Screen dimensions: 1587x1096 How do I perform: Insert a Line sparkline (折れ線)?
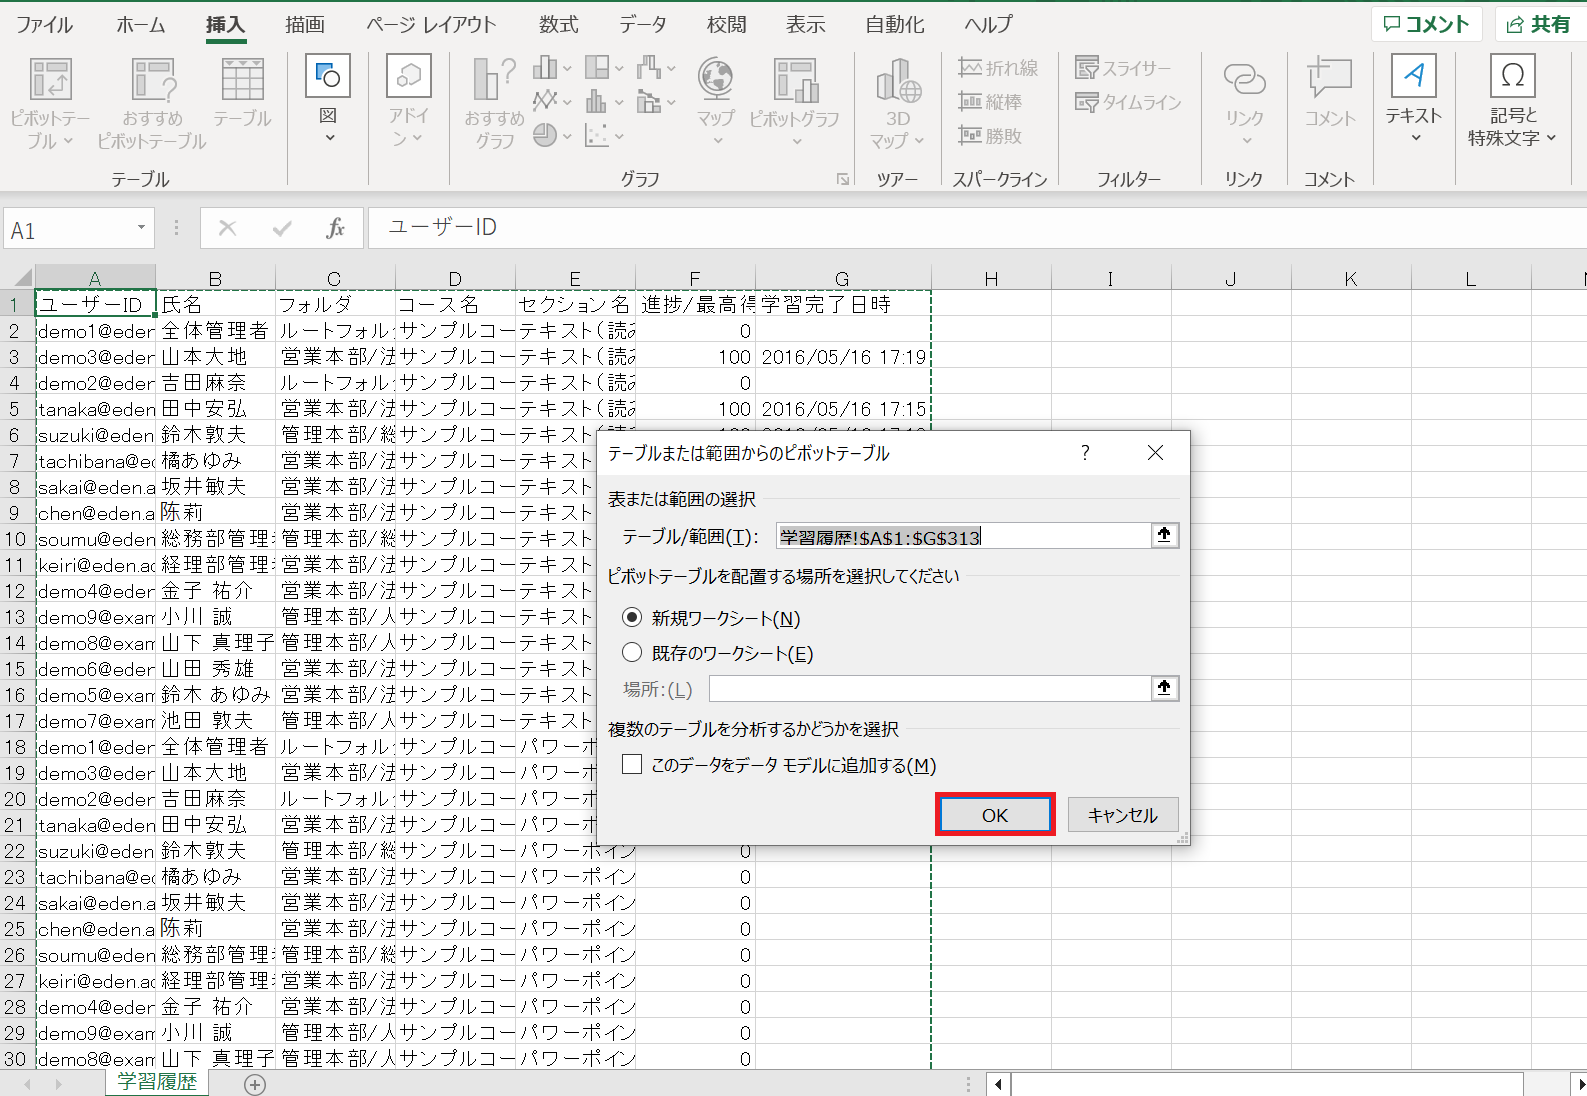click(x=998, y=68)
